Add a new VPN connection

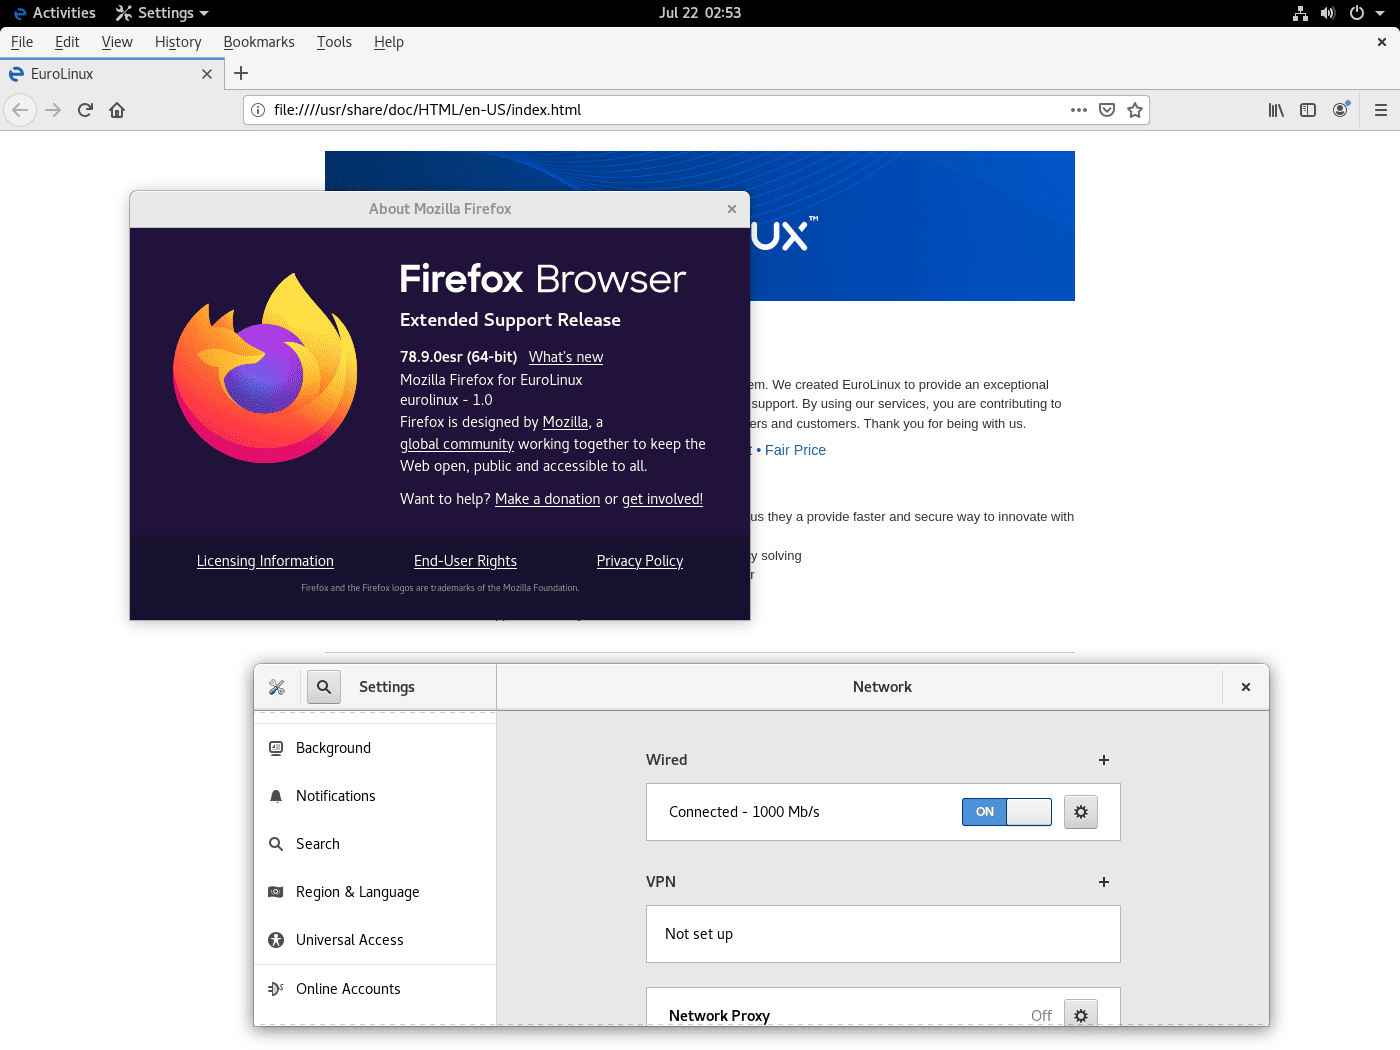coord(1104,882)
